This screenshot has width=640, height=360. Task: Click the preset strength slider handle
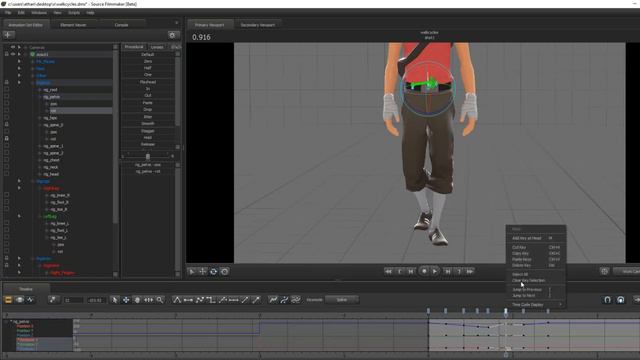point(148,156)
